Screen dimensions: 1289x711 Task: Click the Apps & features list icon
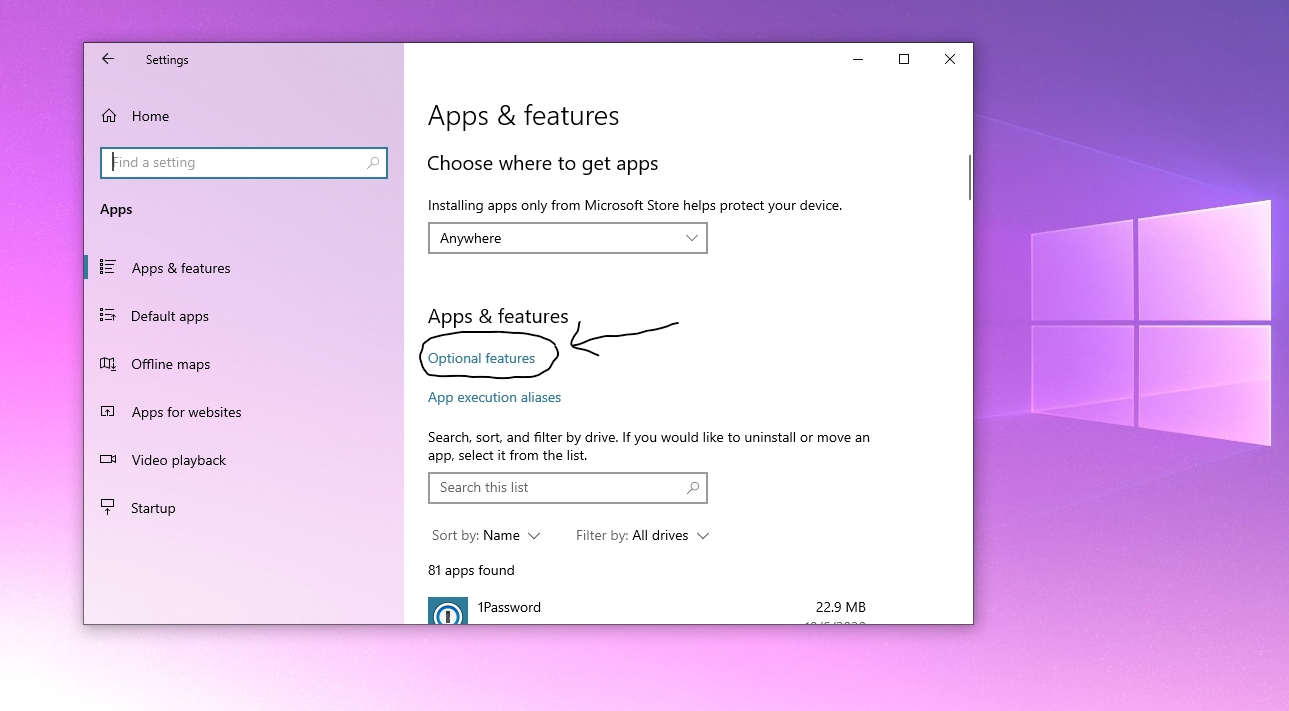[108, 267]
